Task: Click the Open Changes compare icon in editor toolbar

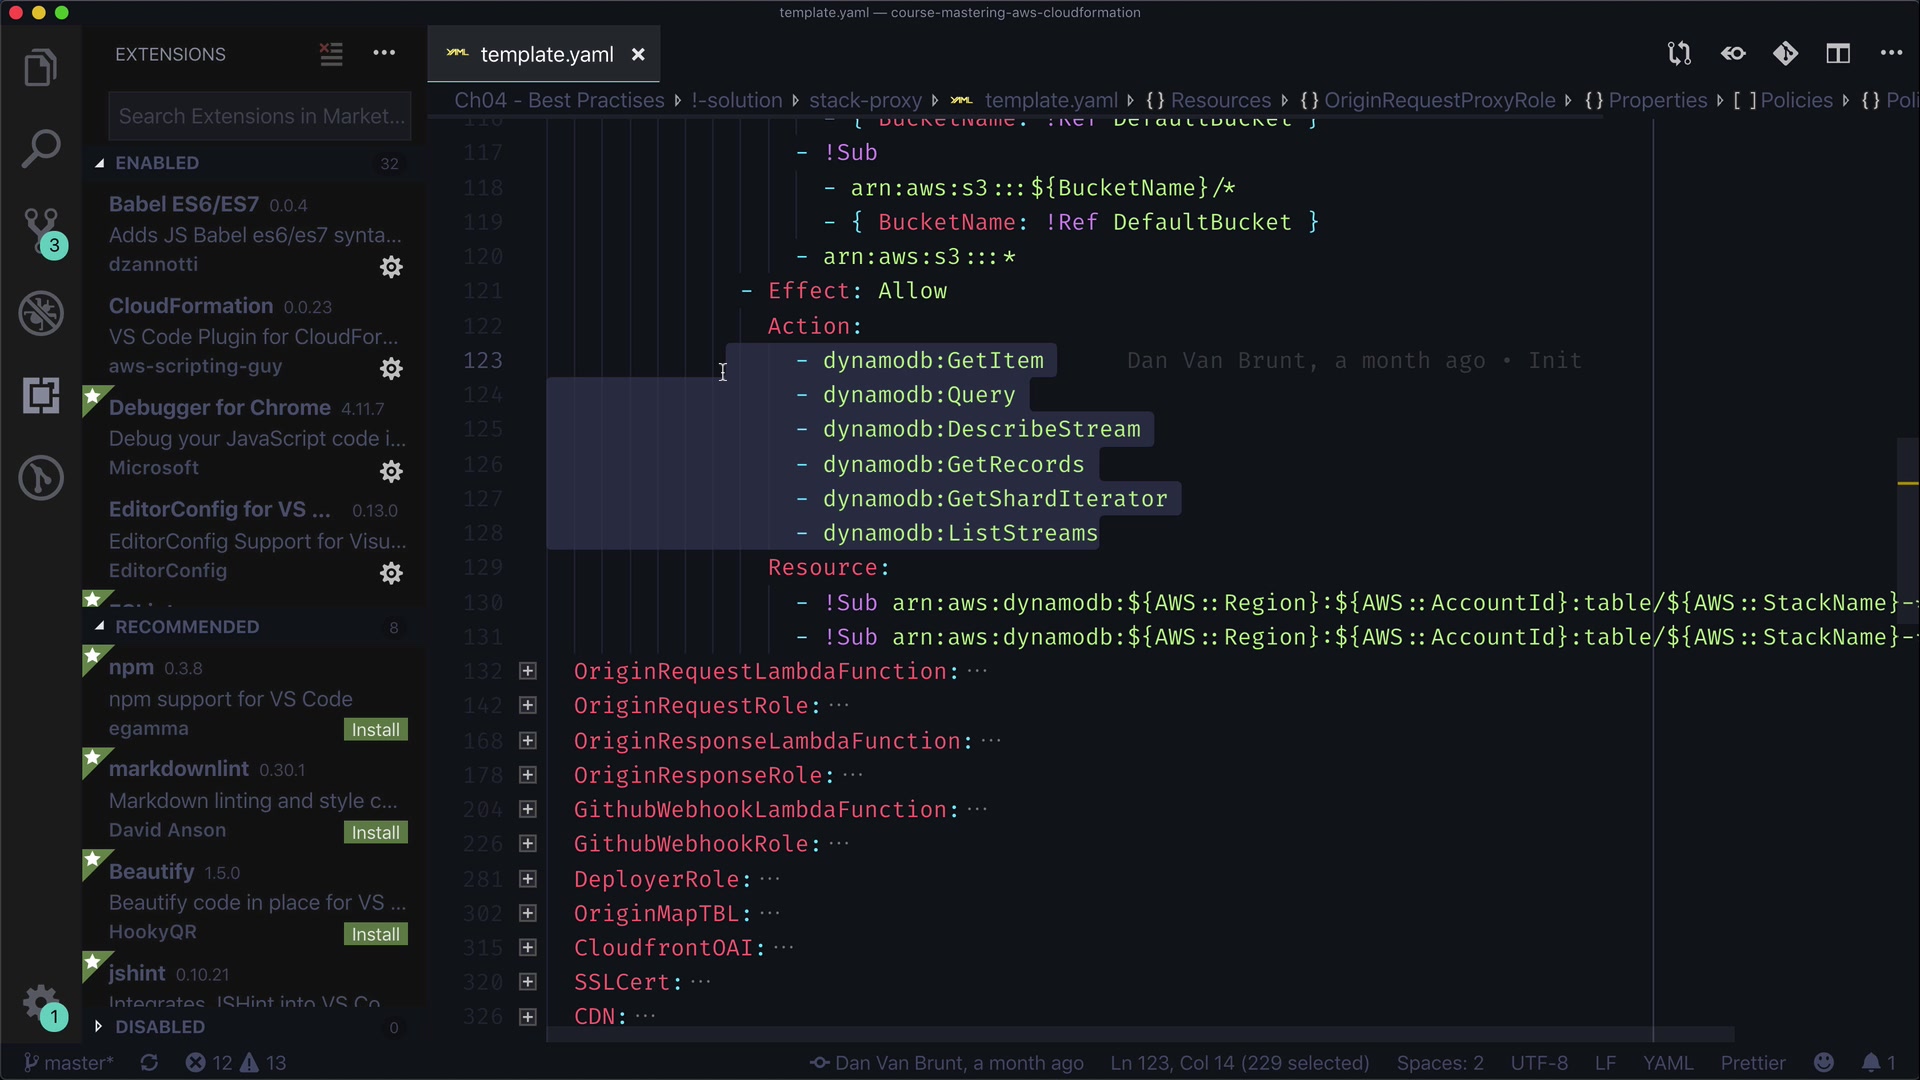Action: point(1679,54)
